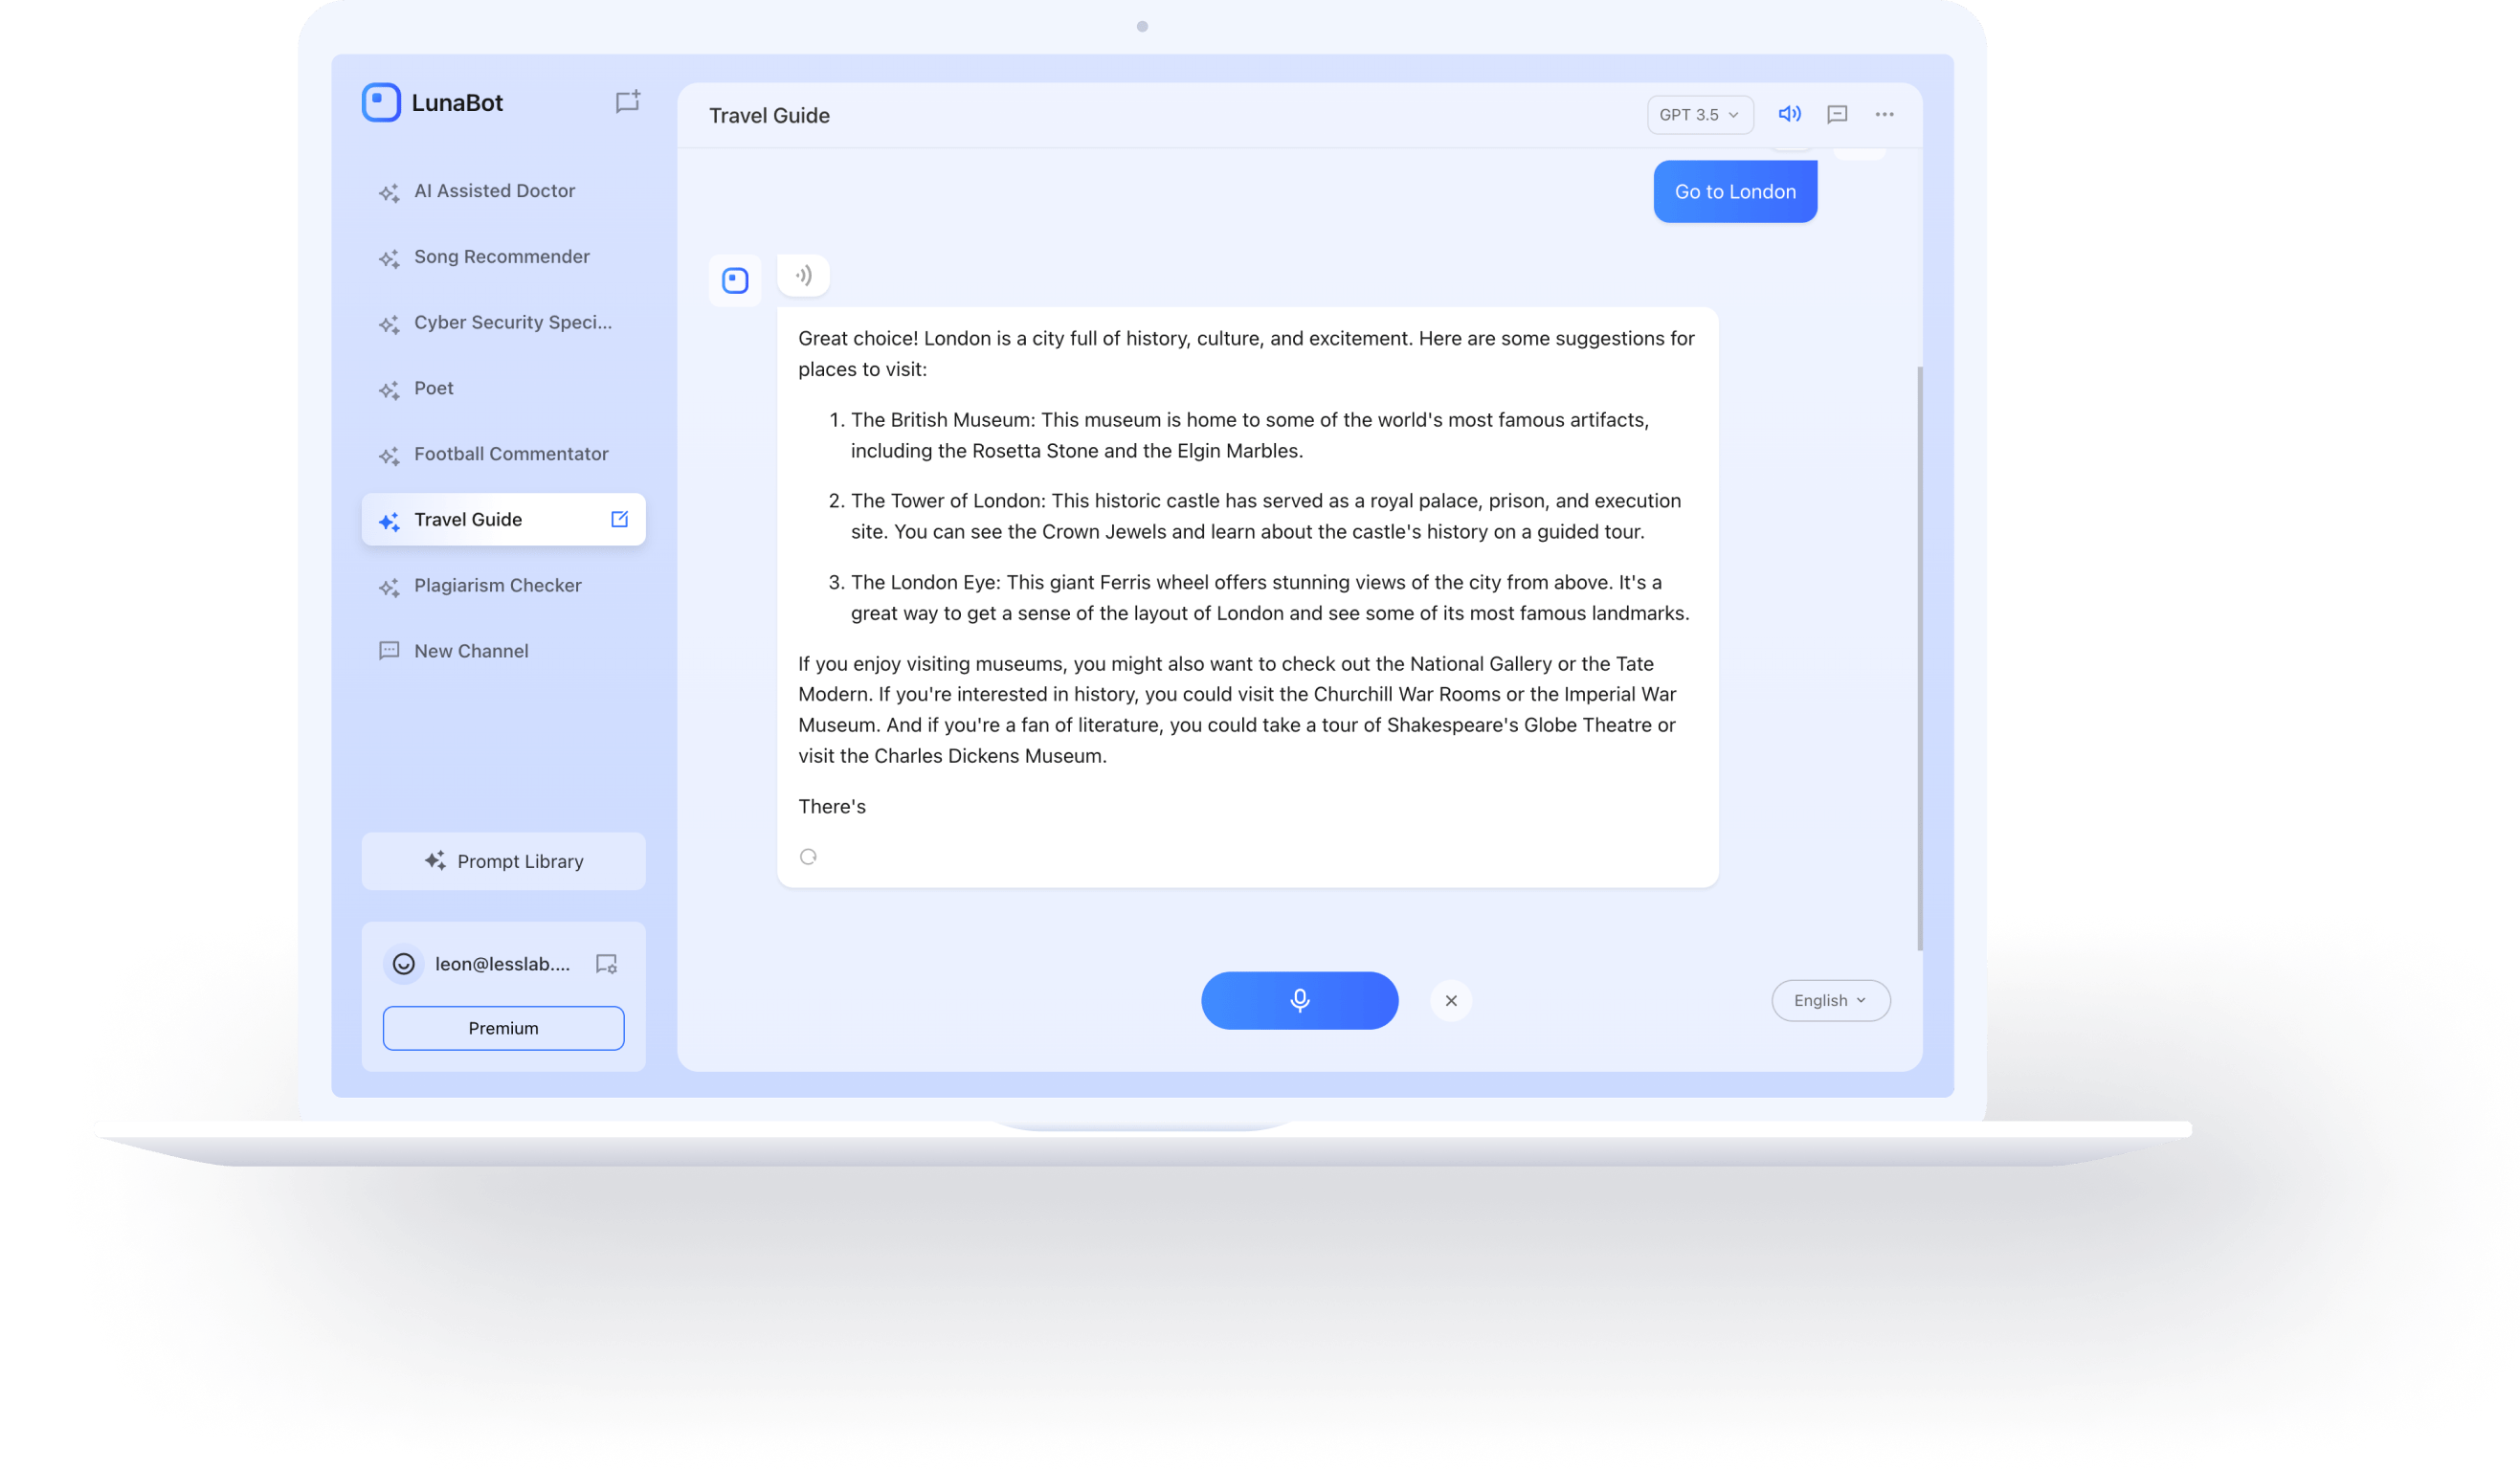Click the edit/pencil icon on Travel Guide
This screenshot has height=1470, width=2520.
tap(619, 518)
